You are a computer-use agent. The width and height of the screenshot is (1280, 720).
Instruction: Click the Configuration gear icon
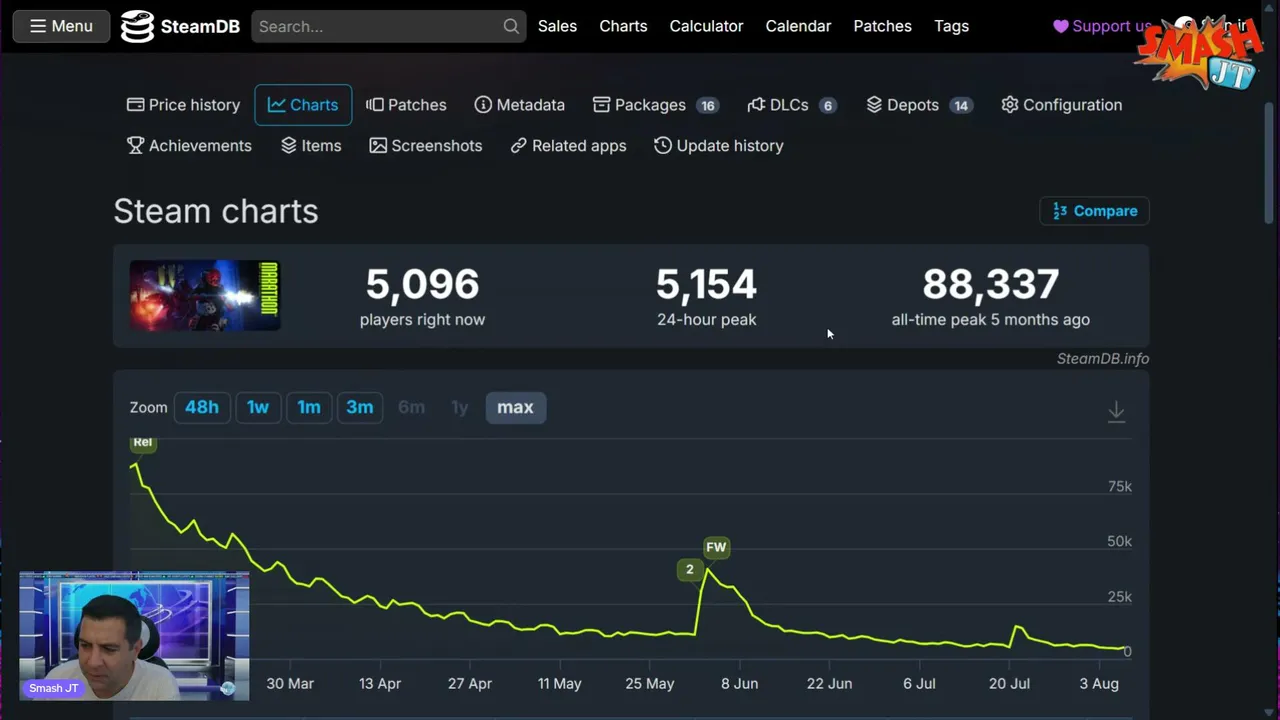[1009, 105]
